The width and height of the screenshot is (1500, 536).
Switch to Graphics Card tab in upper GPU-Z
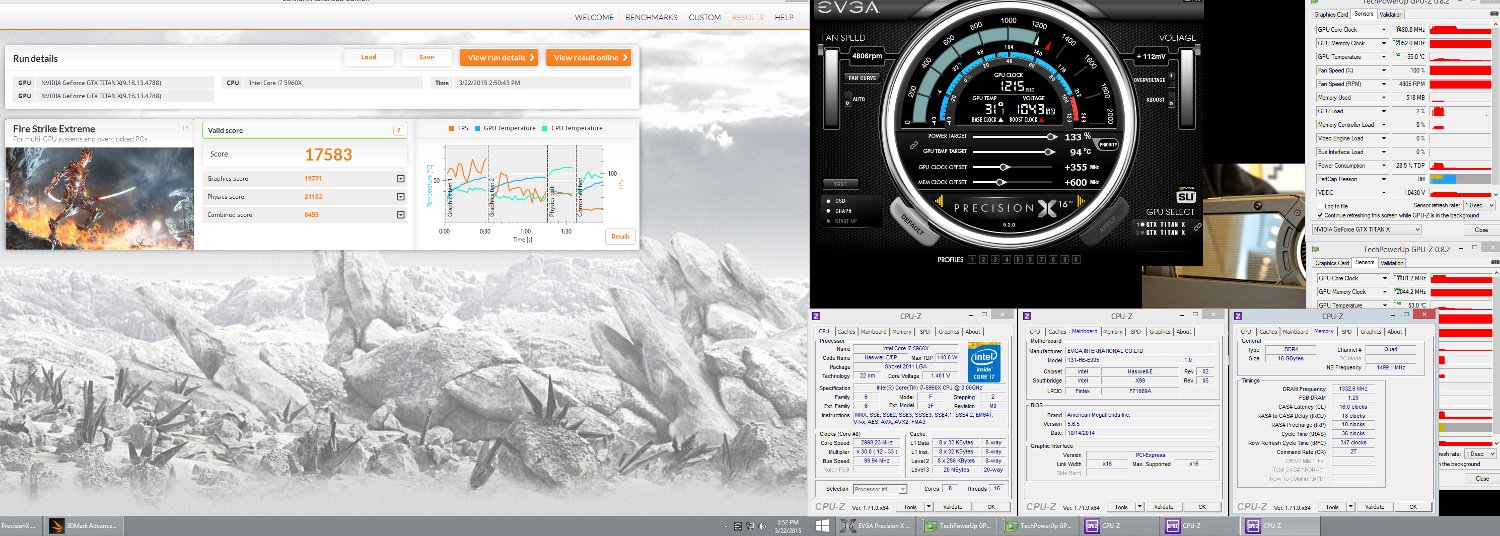(1332, 15)
